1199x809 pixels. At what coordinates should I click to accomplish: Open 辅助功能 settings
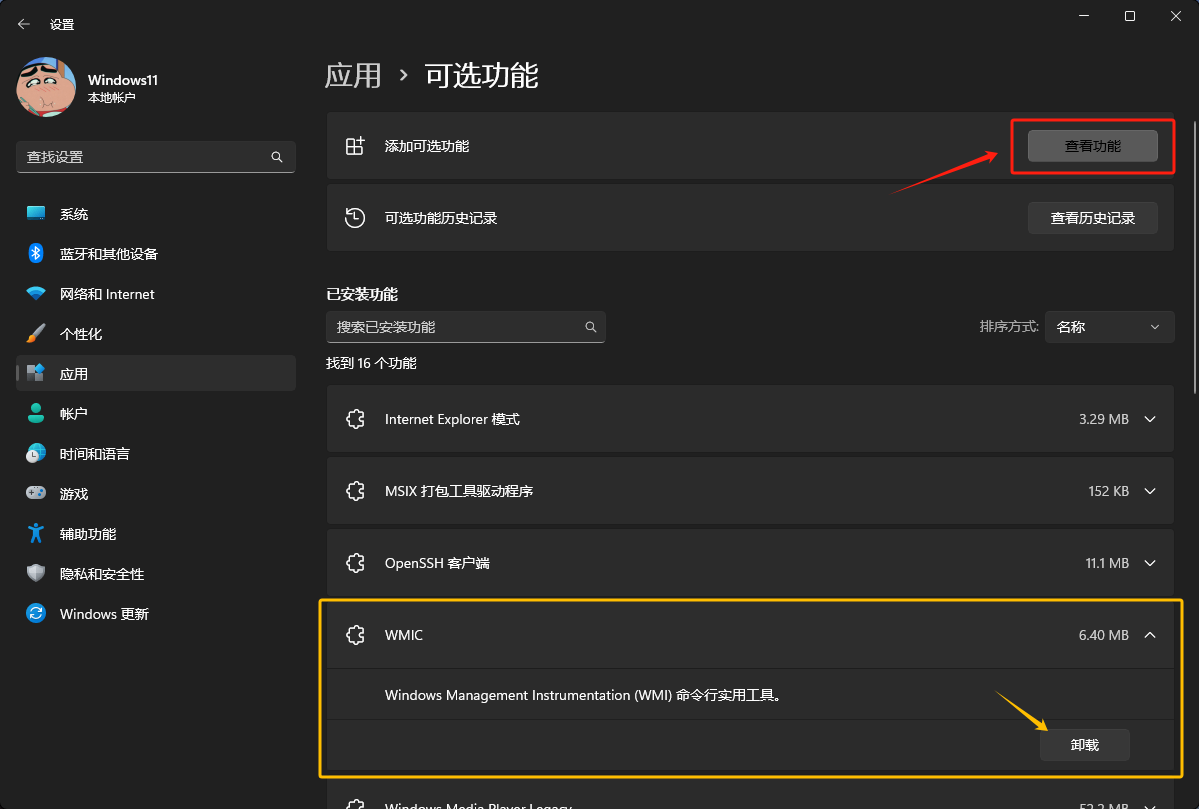click(x=87, y=534)
